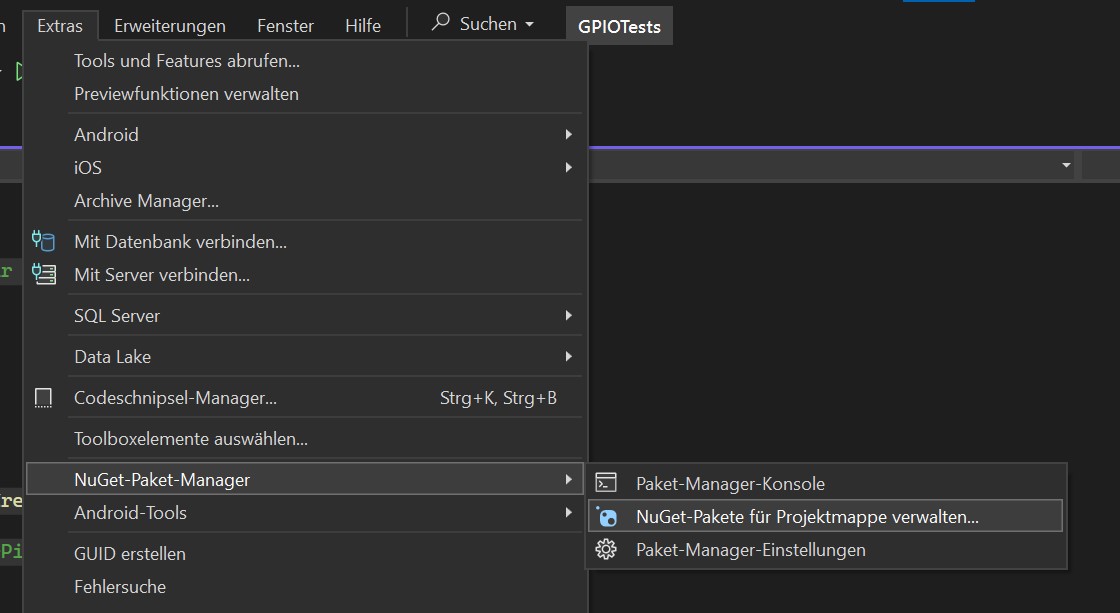The image size is (1120, 613).
Task: Expand the Android submenu arrow
Action: (x=568, y=135)
